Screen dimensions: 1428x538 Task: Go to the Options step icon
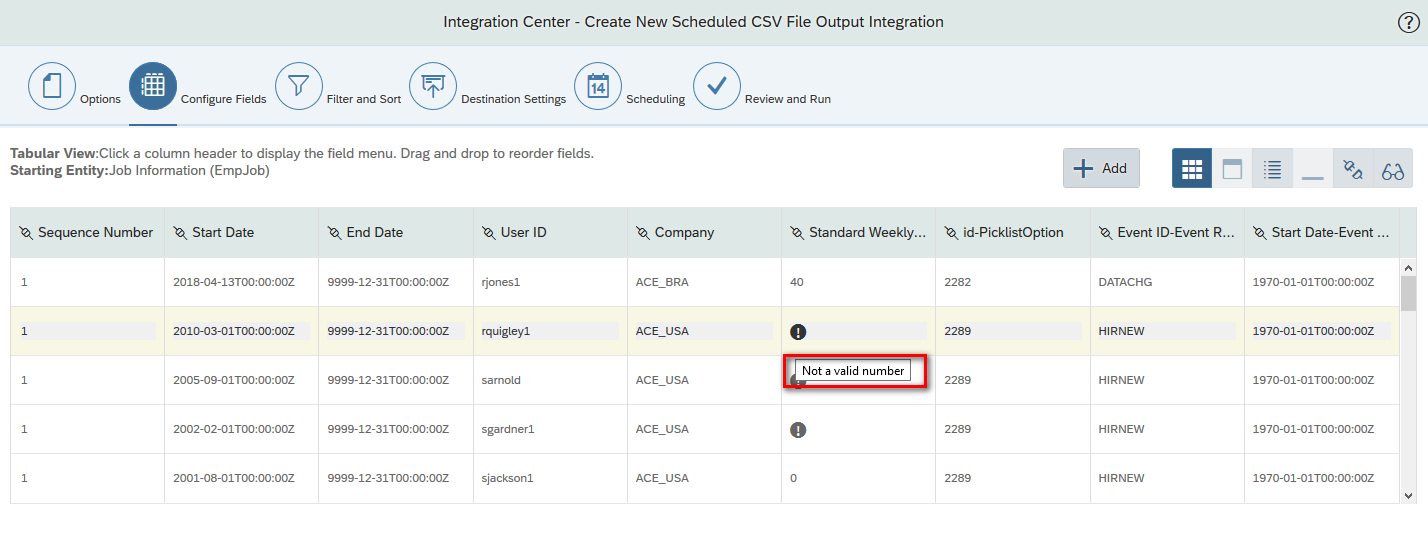(52, 86)
